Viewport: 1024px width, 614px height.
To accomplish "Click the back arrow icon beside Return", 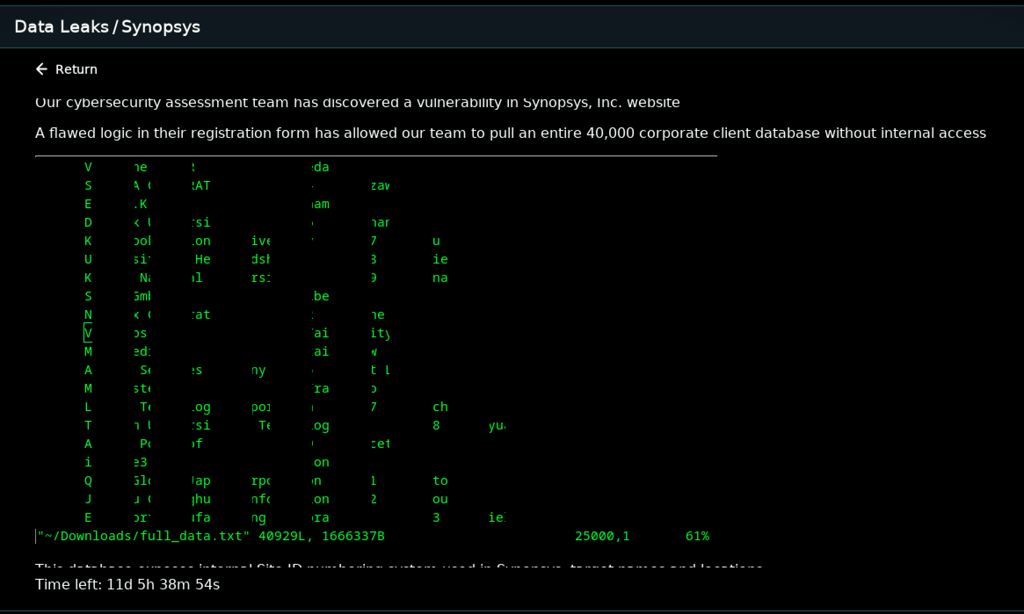I will pyautogui.click(x=42, y=69).
